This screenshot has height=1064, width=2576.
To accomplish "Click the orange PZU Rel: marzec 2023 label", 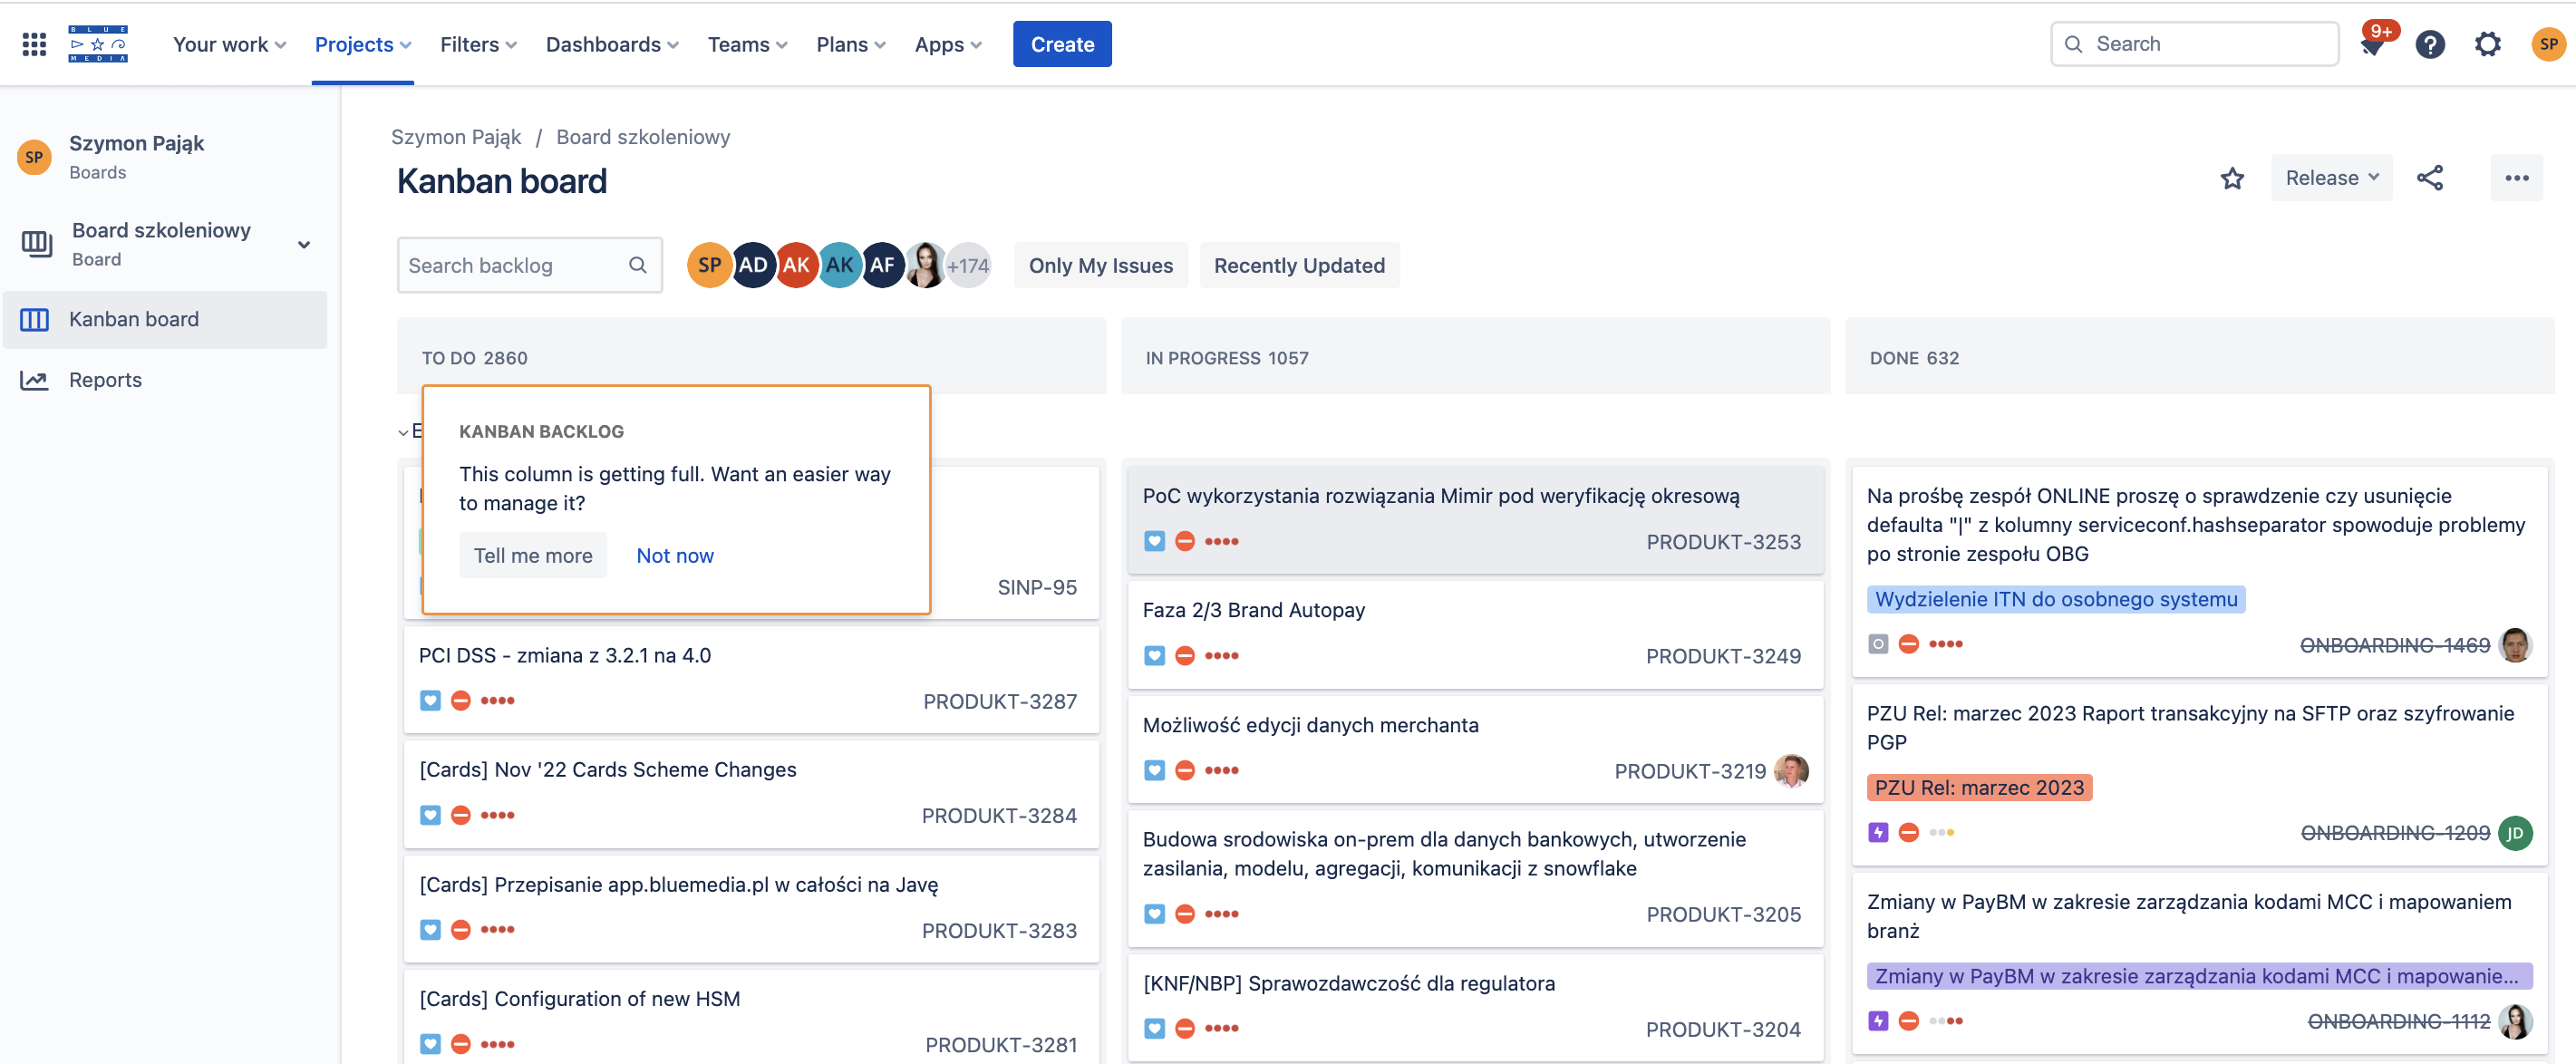I will pos(1978,788).
